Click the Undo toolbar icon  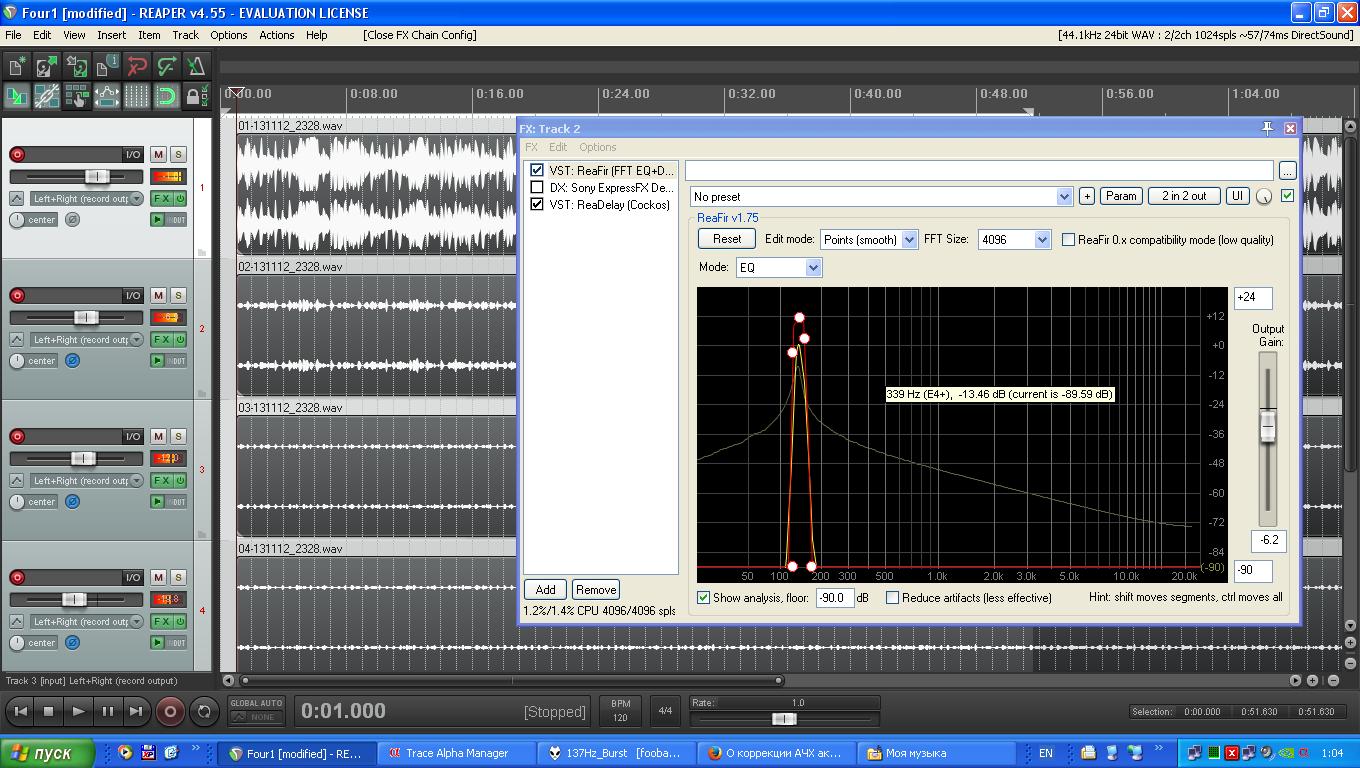click(x=137, y=66)
